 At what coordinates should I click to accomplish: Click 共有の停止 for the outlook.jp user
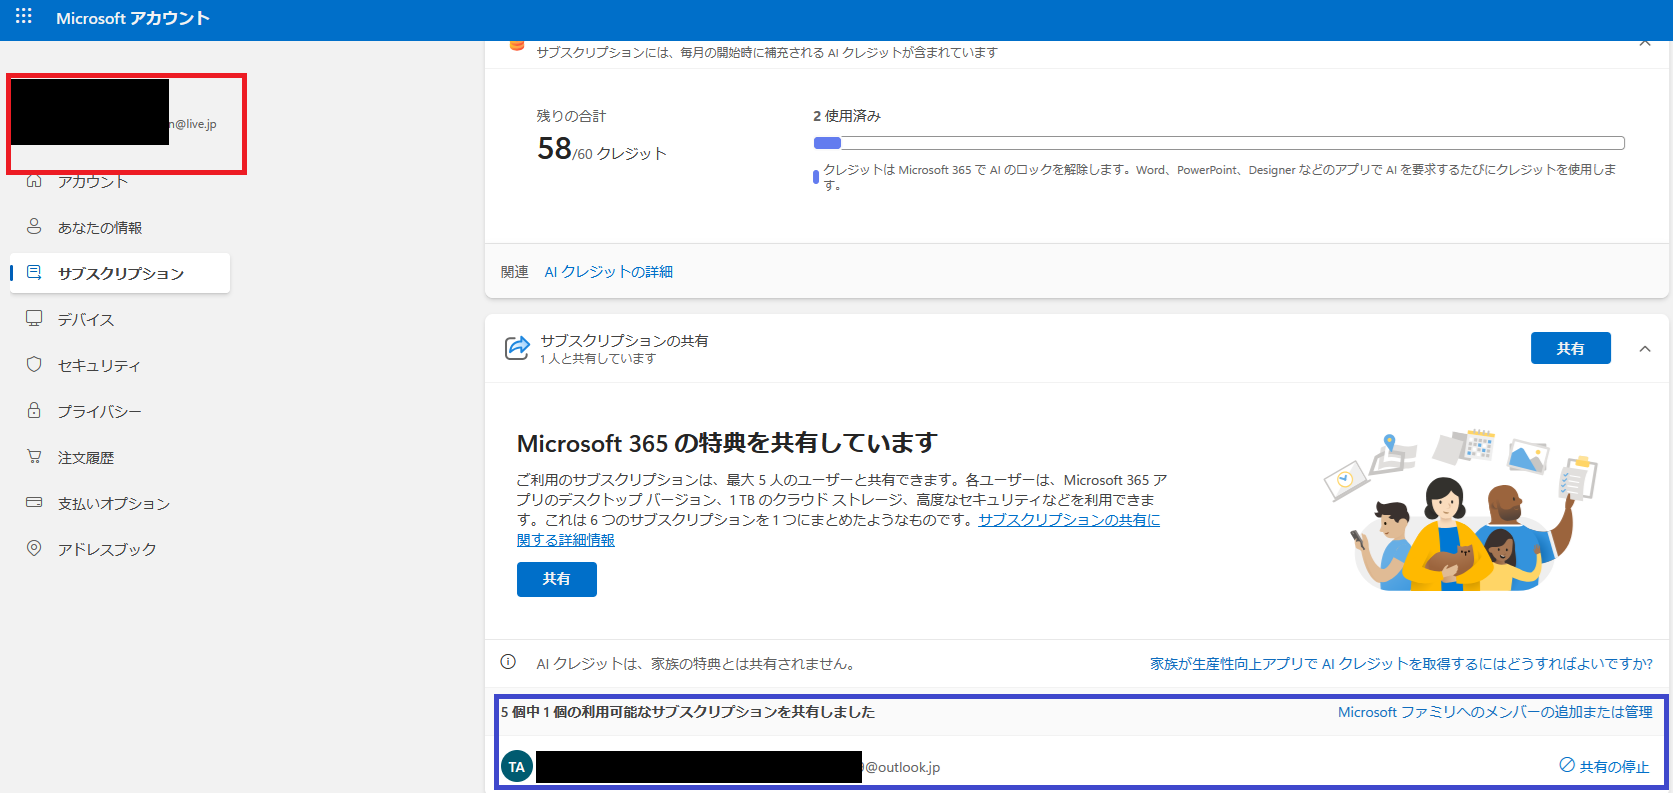click(x=1604, y=766)
